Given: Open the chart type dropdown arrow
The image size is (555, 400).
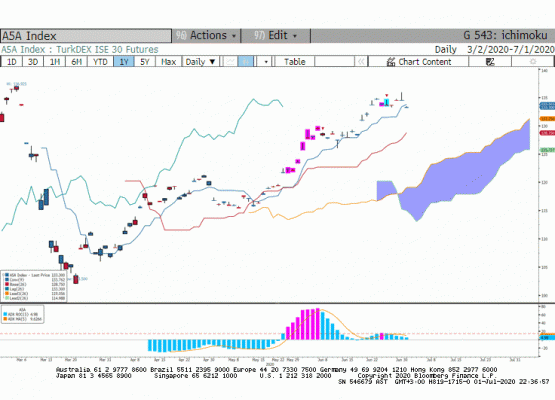Looking at the screenshot, I should point(266,62).
